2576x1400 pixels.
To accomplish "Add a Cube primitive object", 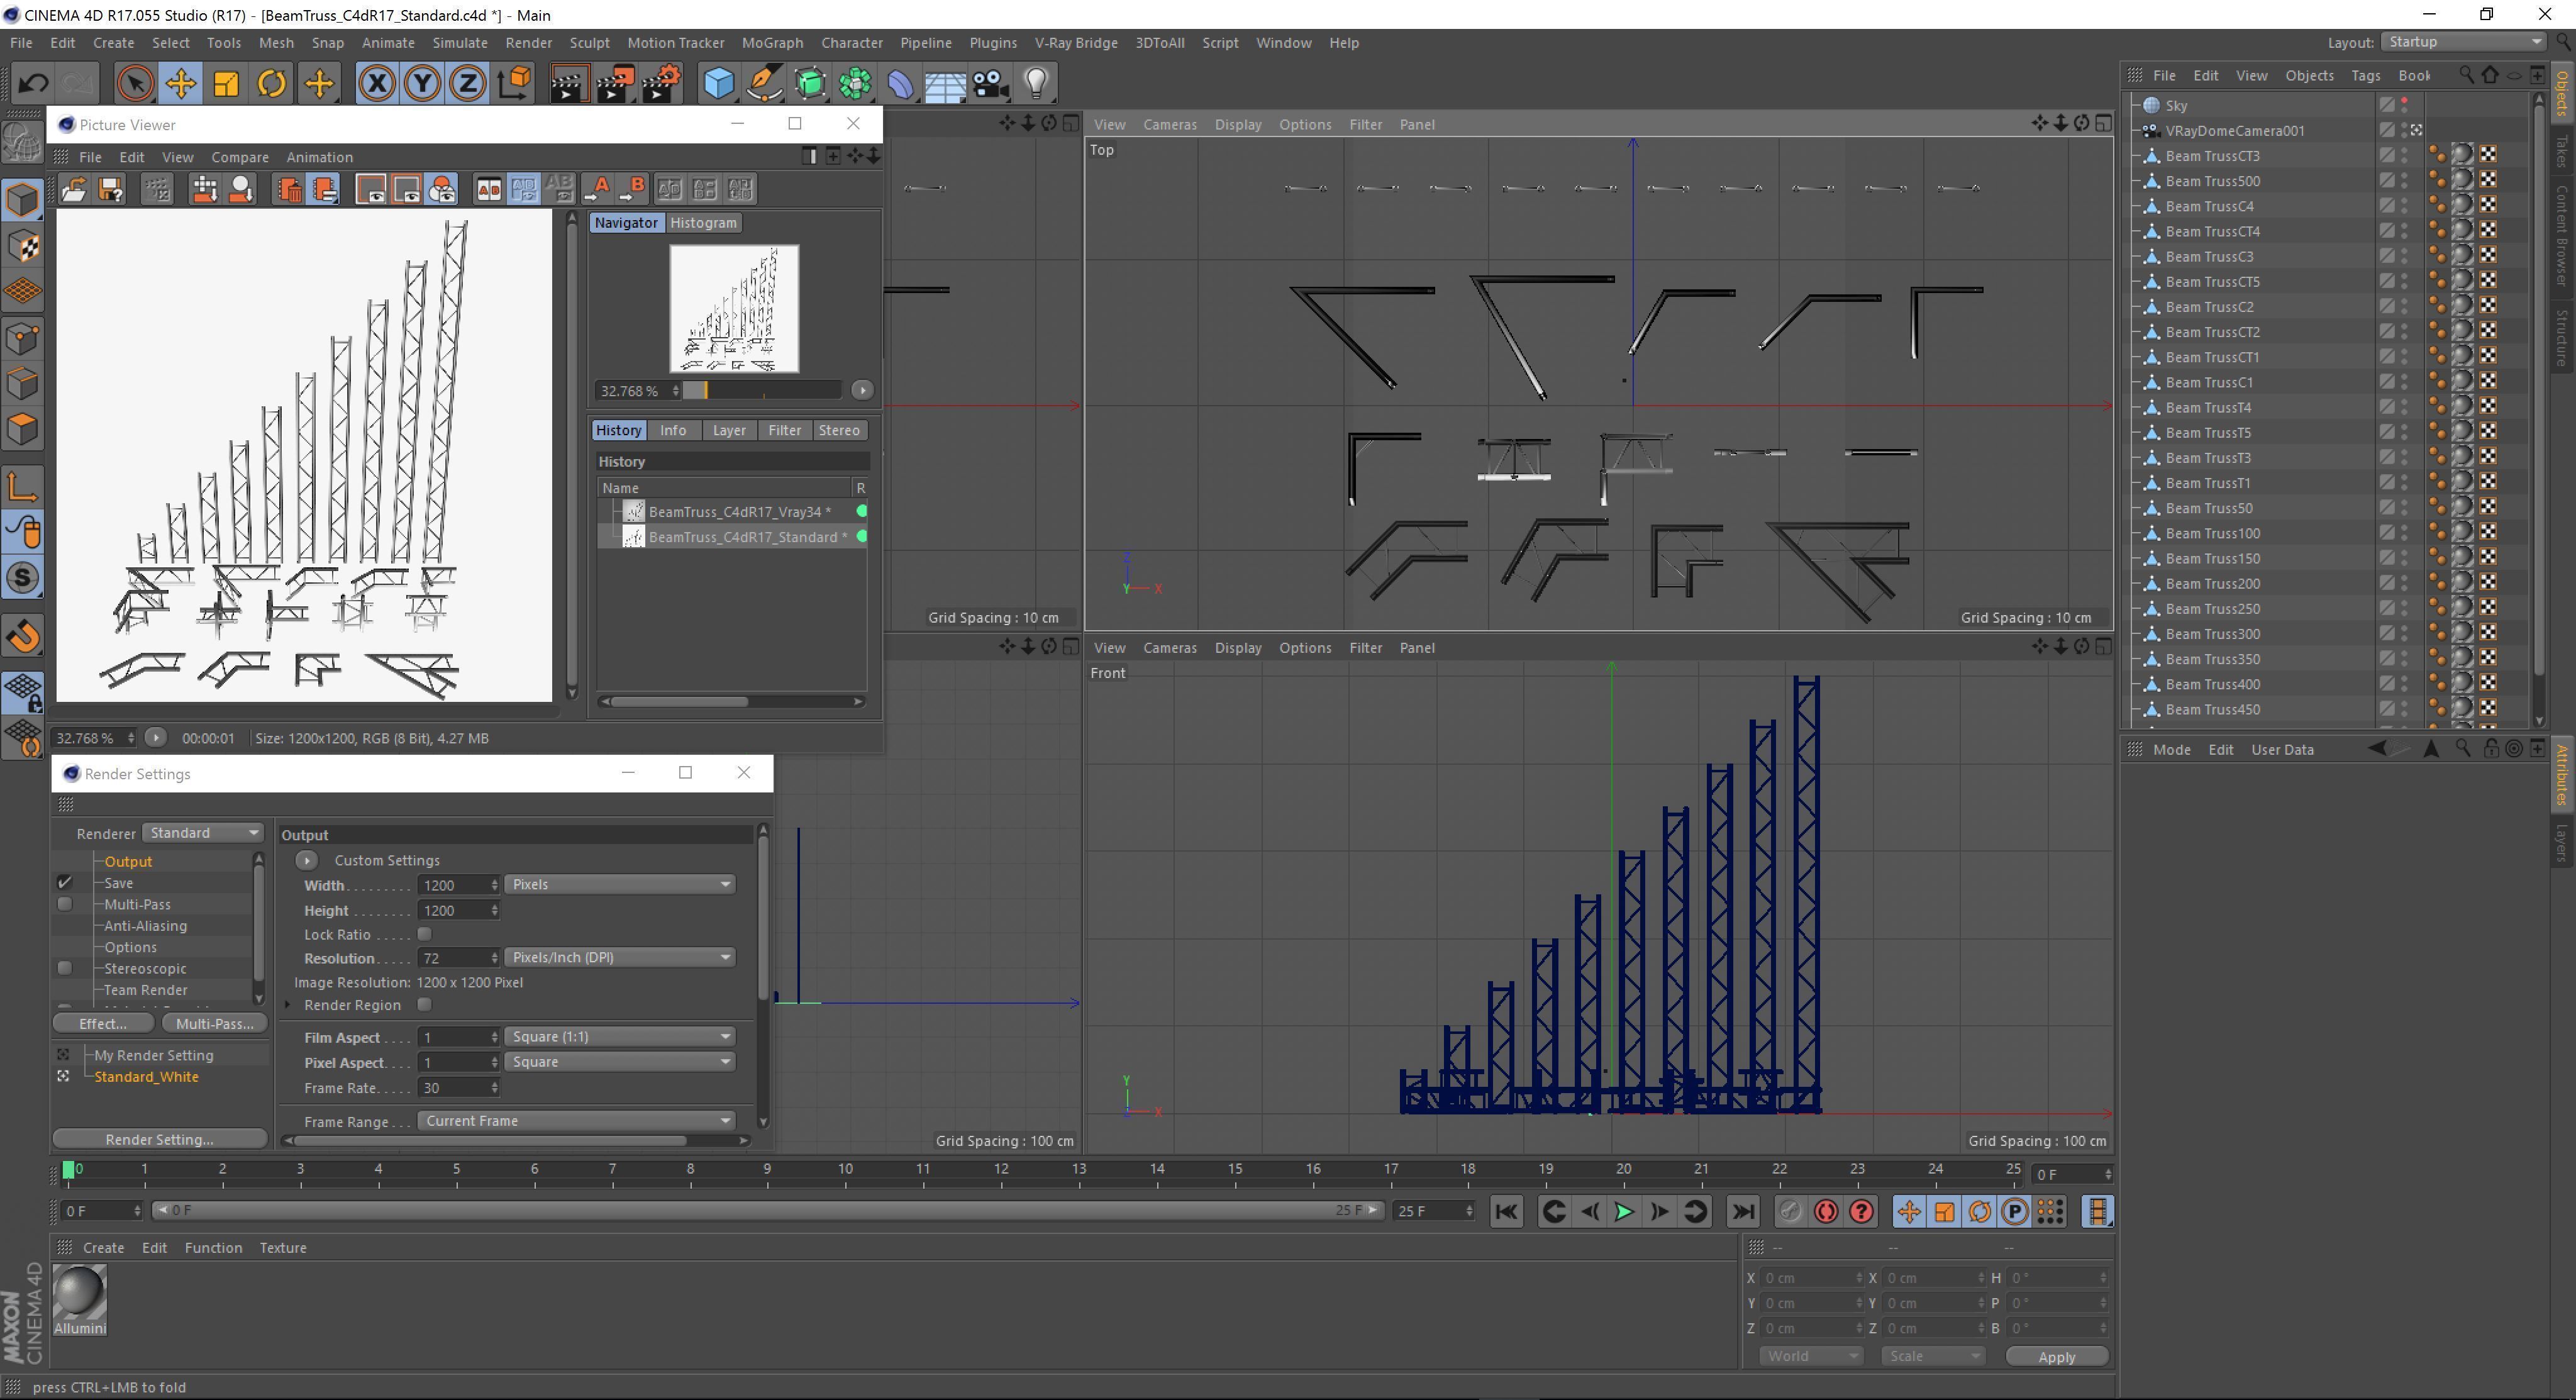I will tap(718, 83).
